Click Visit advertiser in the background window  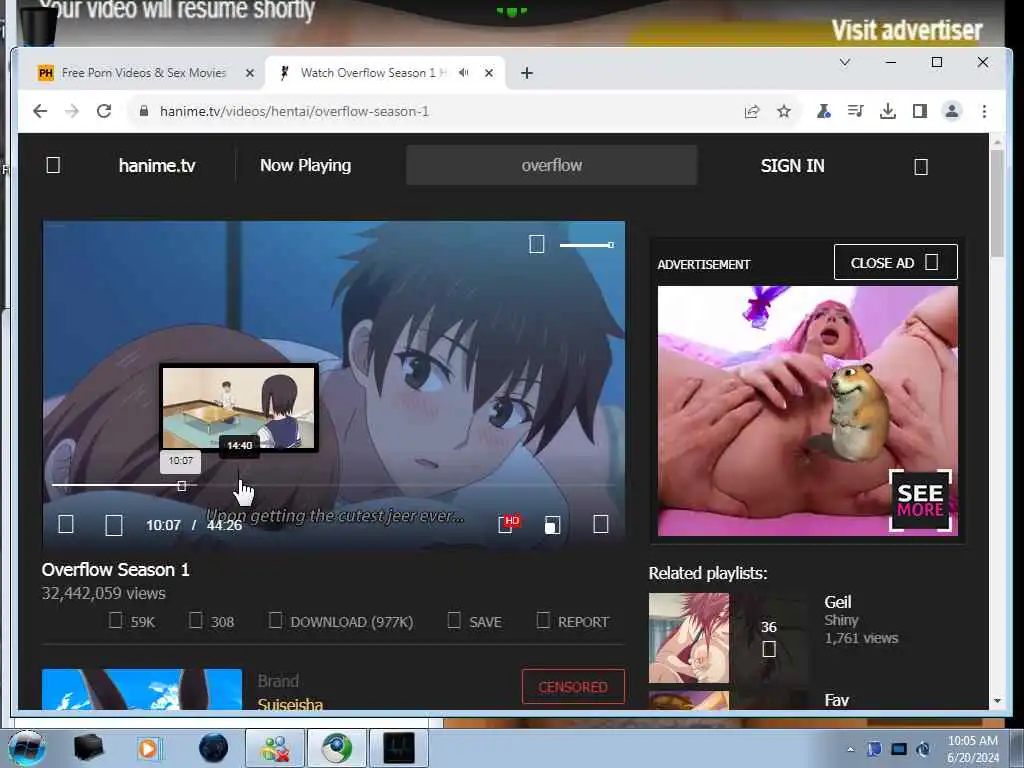click(x=906, y=30)
